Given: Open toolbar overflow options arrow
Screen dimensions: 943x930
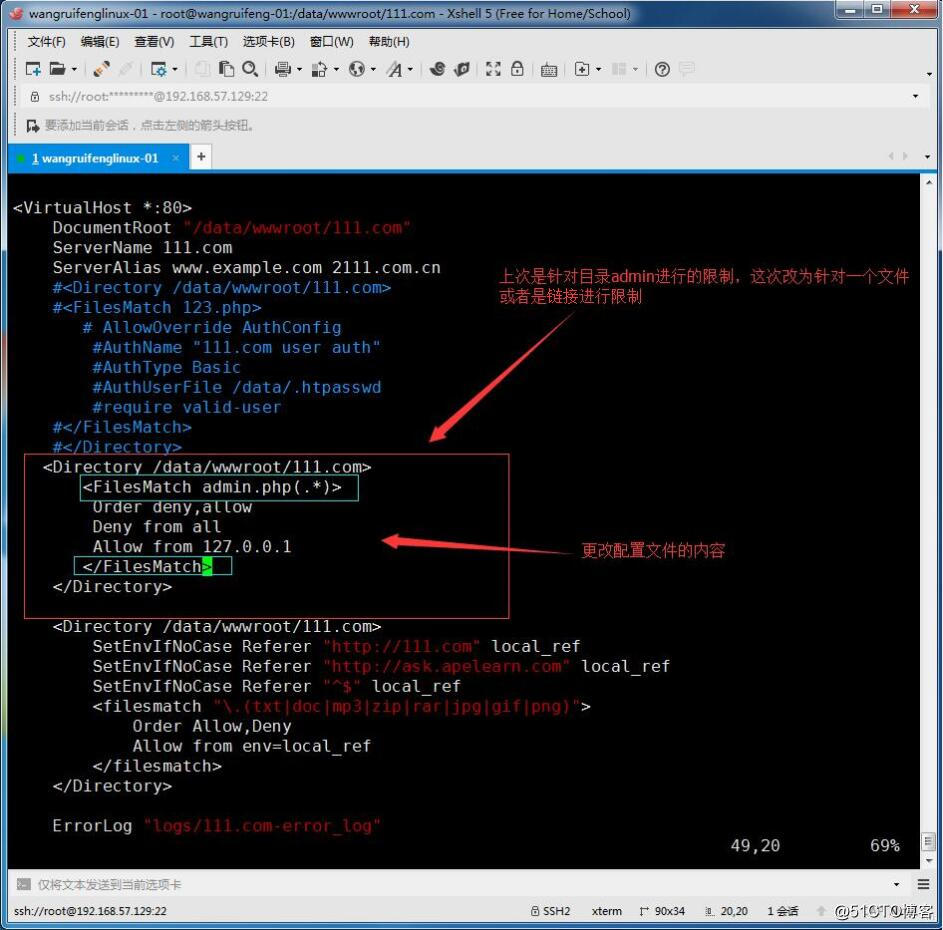Looking at the screenshot, I should tap(929, 74).
